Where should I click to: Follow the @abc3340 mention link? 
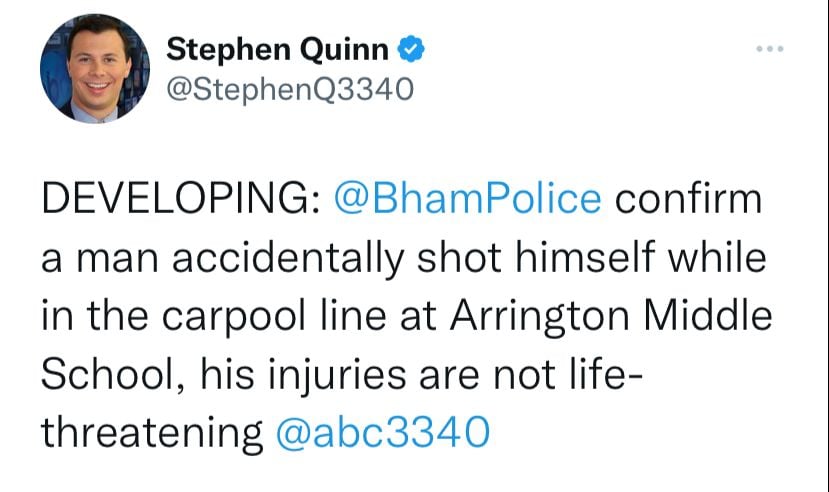(x=383, y=433)
